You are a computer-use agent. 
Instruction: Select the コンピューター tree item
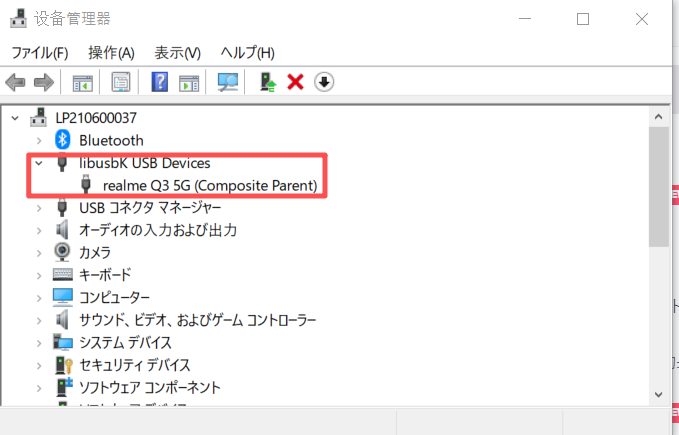coord(114,298)
